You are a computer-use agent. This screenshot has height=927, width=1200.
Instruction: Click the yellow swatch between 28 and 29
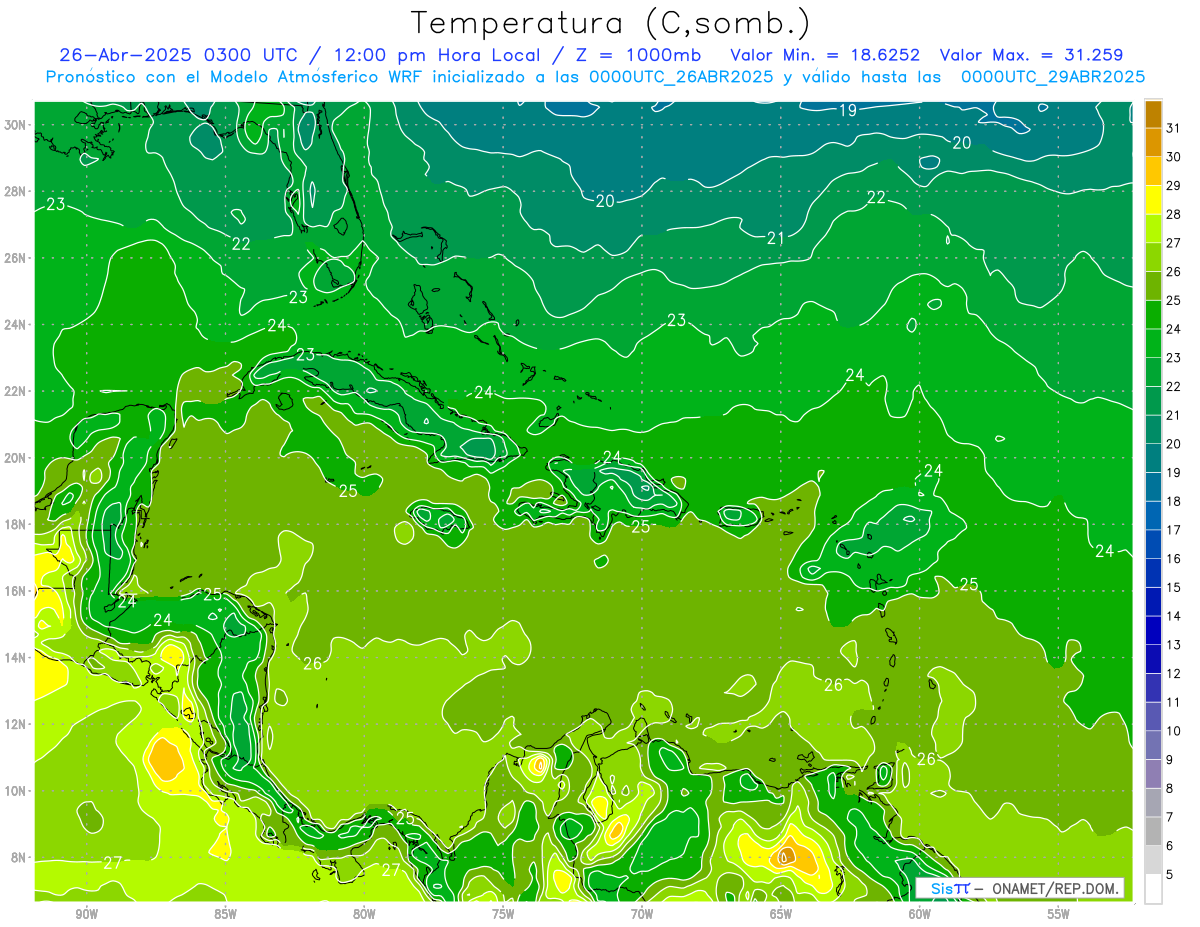(x=1153, y=200)
